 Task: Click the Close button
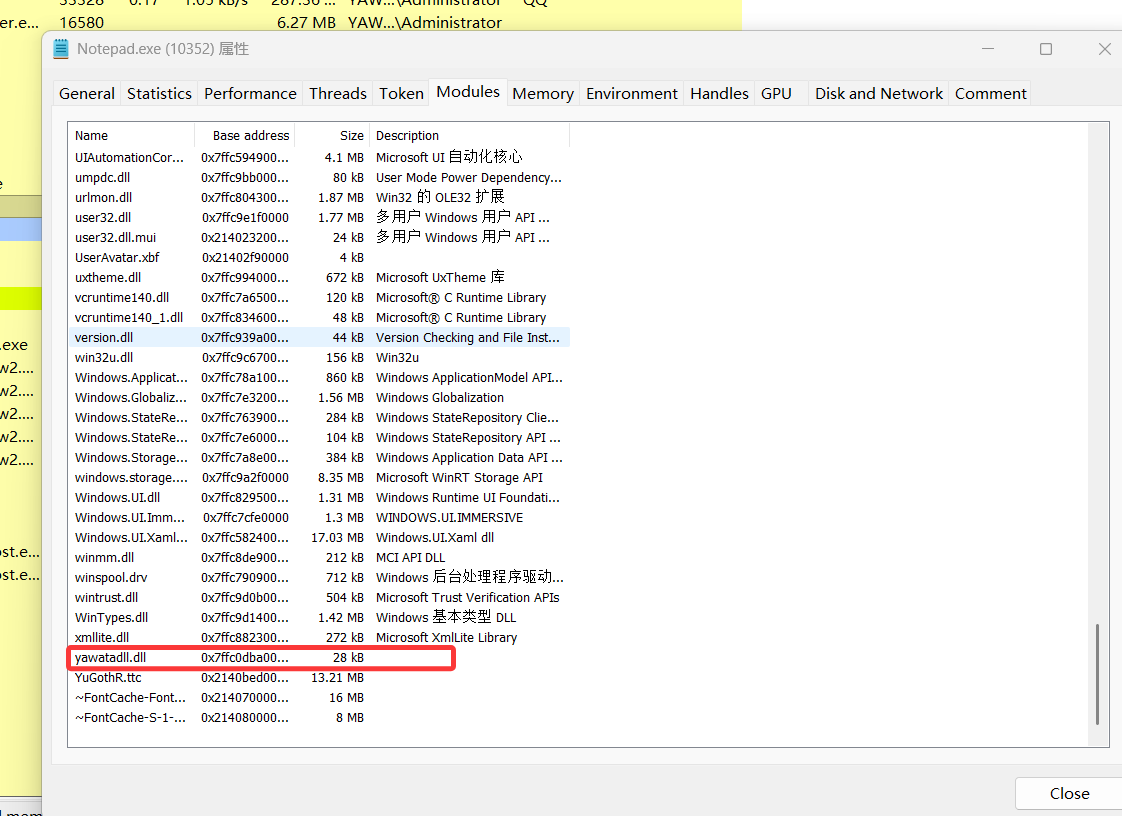1069,793
